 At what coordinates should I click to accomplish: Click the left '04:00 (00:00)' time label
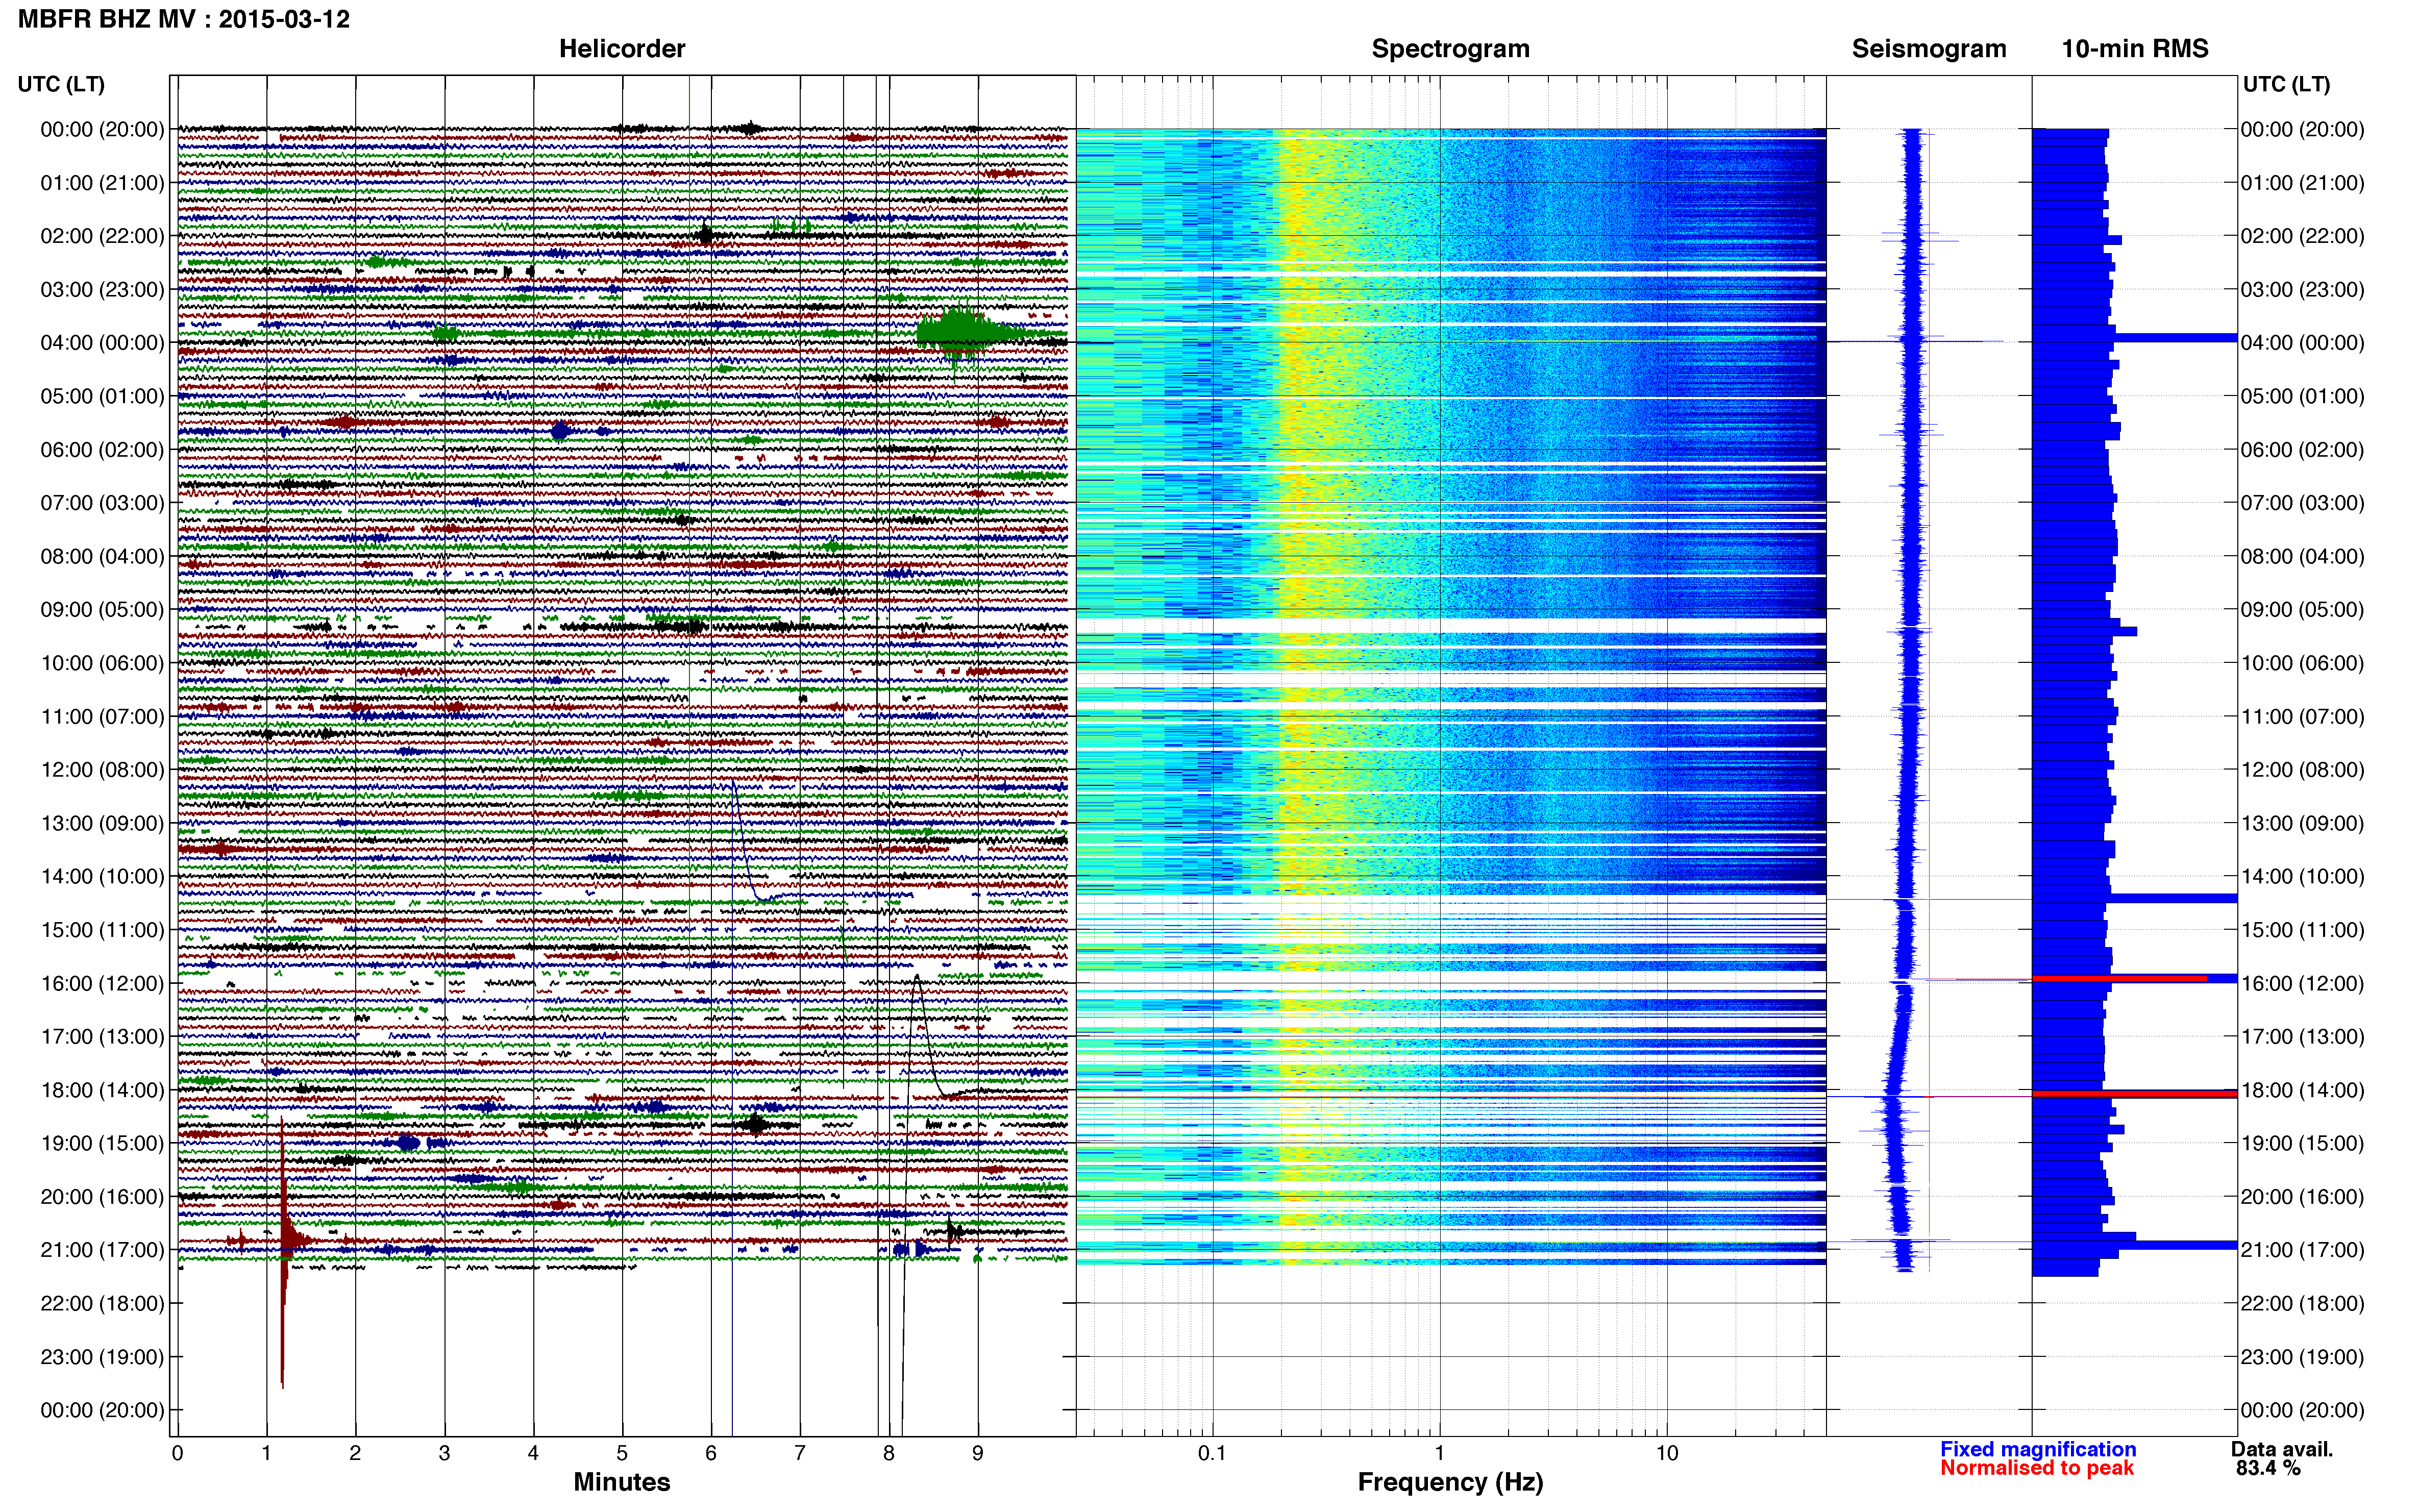click(x=102, y=343)
